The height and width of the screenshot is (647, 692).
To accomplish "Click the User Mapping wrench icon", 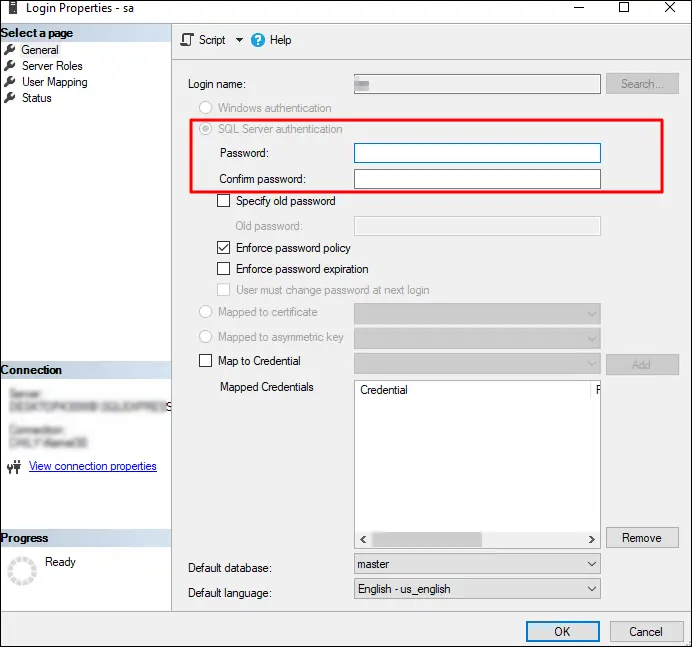I will coord(10,82).
